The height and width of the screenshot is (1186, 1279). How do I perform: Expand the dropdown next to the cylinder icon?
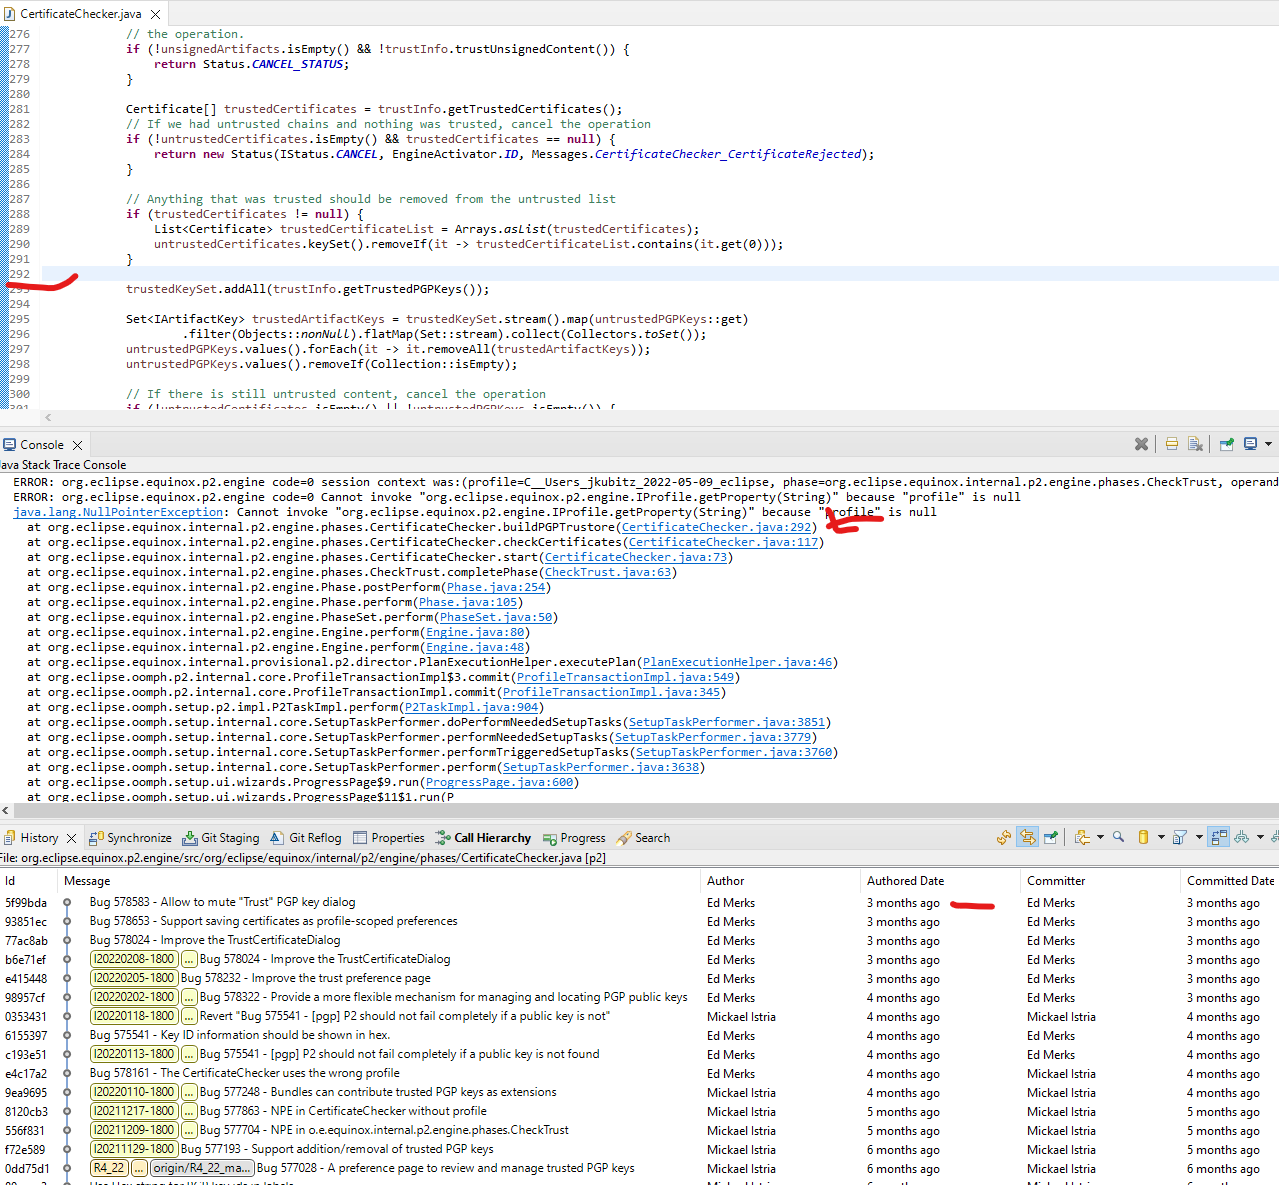point(1161,837)
